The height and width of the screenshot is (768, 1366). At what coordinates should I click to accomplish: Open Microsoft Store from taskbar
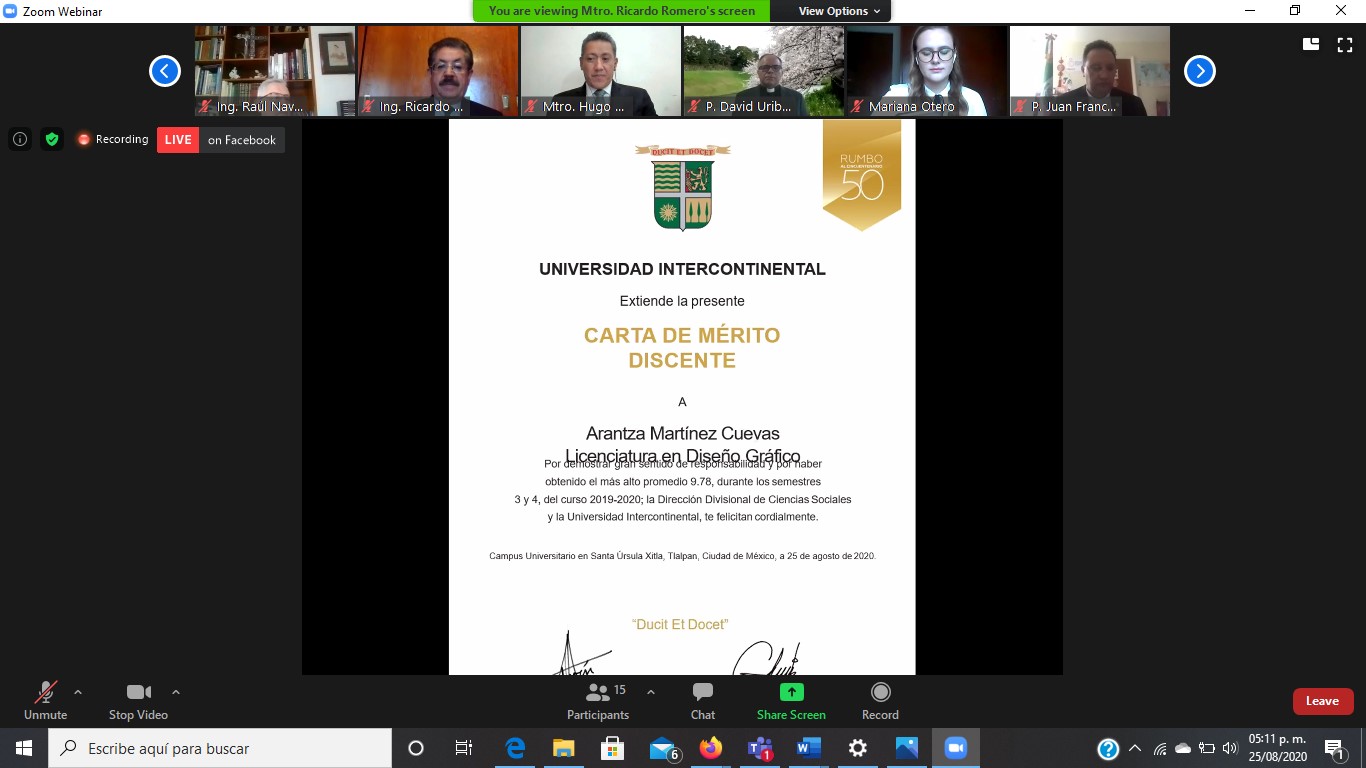[613, 748]
